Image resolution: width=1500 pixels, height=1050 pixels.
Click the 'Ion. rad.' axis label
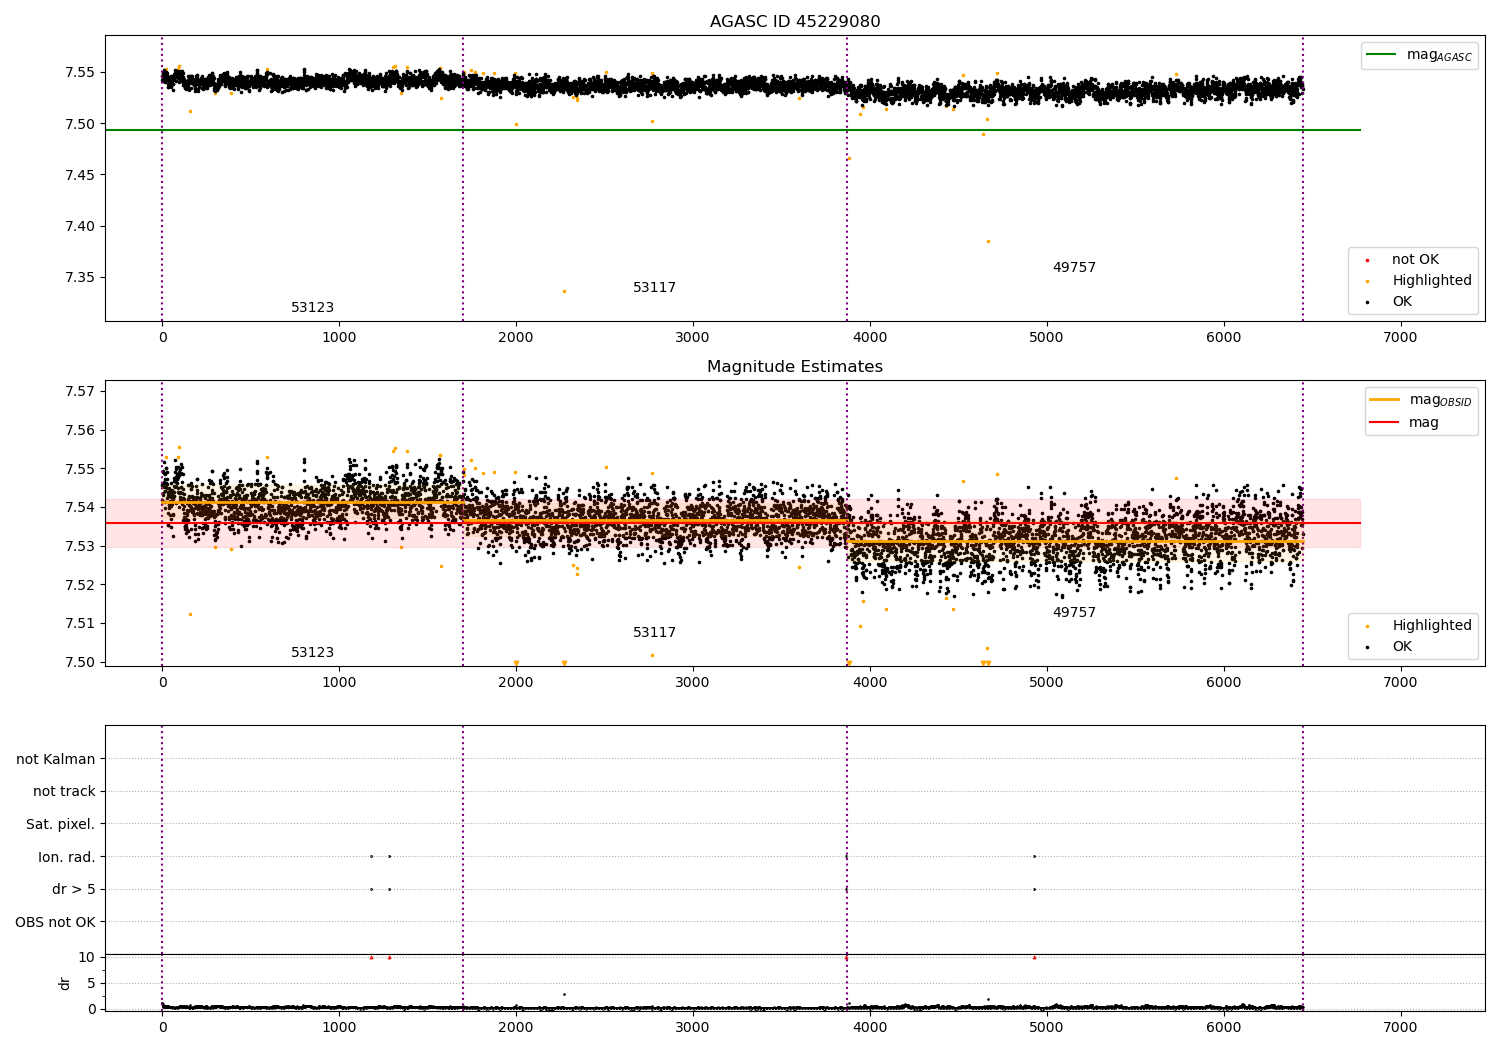click(x=66, y=857)
